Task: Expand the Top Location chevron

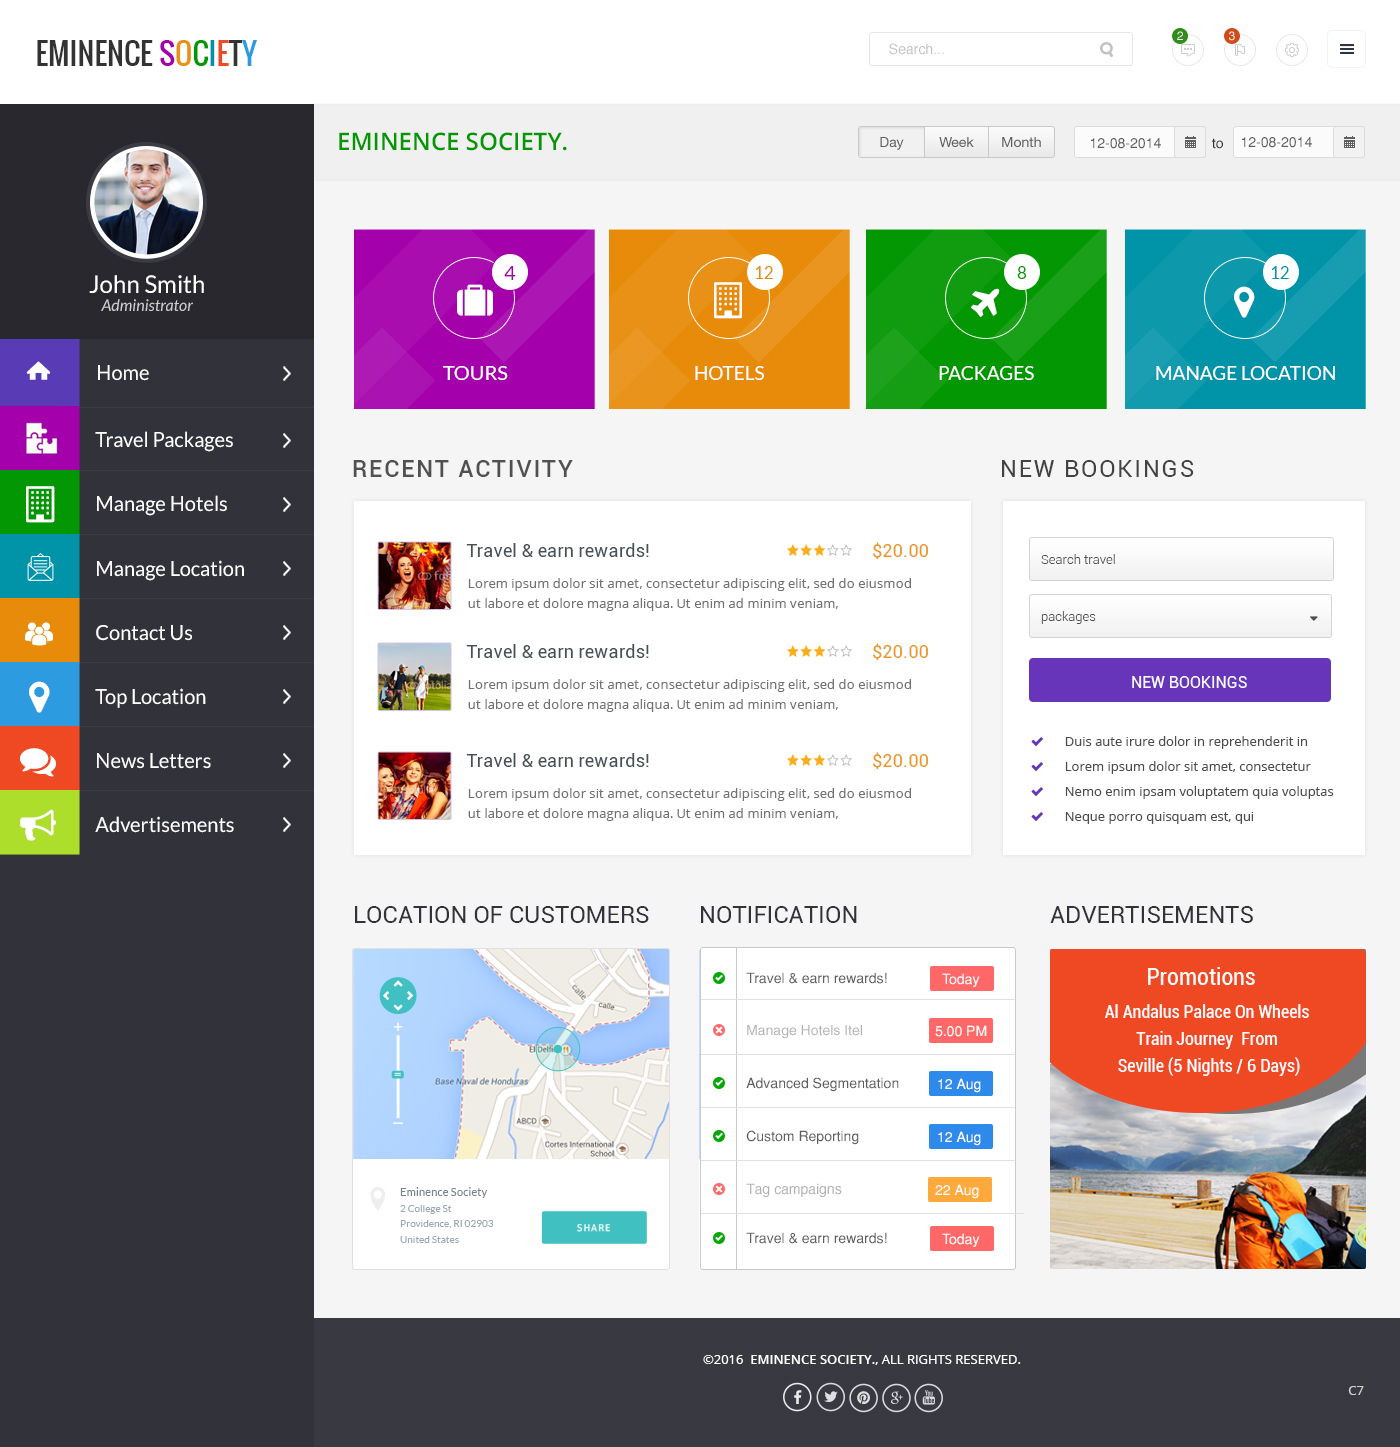Action: pos(287,696)
